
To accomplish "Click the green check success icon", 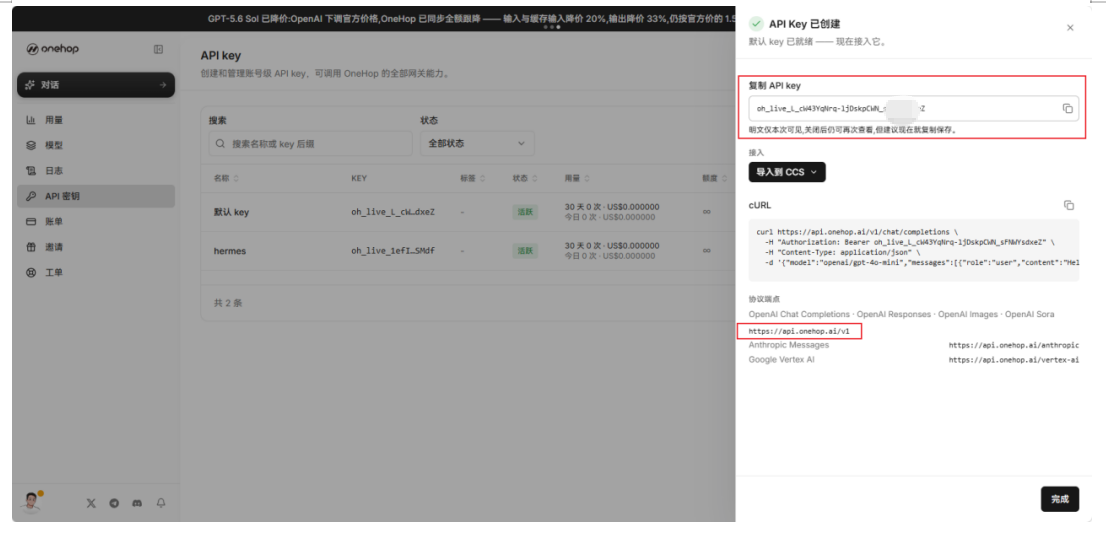I will pos(756,24).
